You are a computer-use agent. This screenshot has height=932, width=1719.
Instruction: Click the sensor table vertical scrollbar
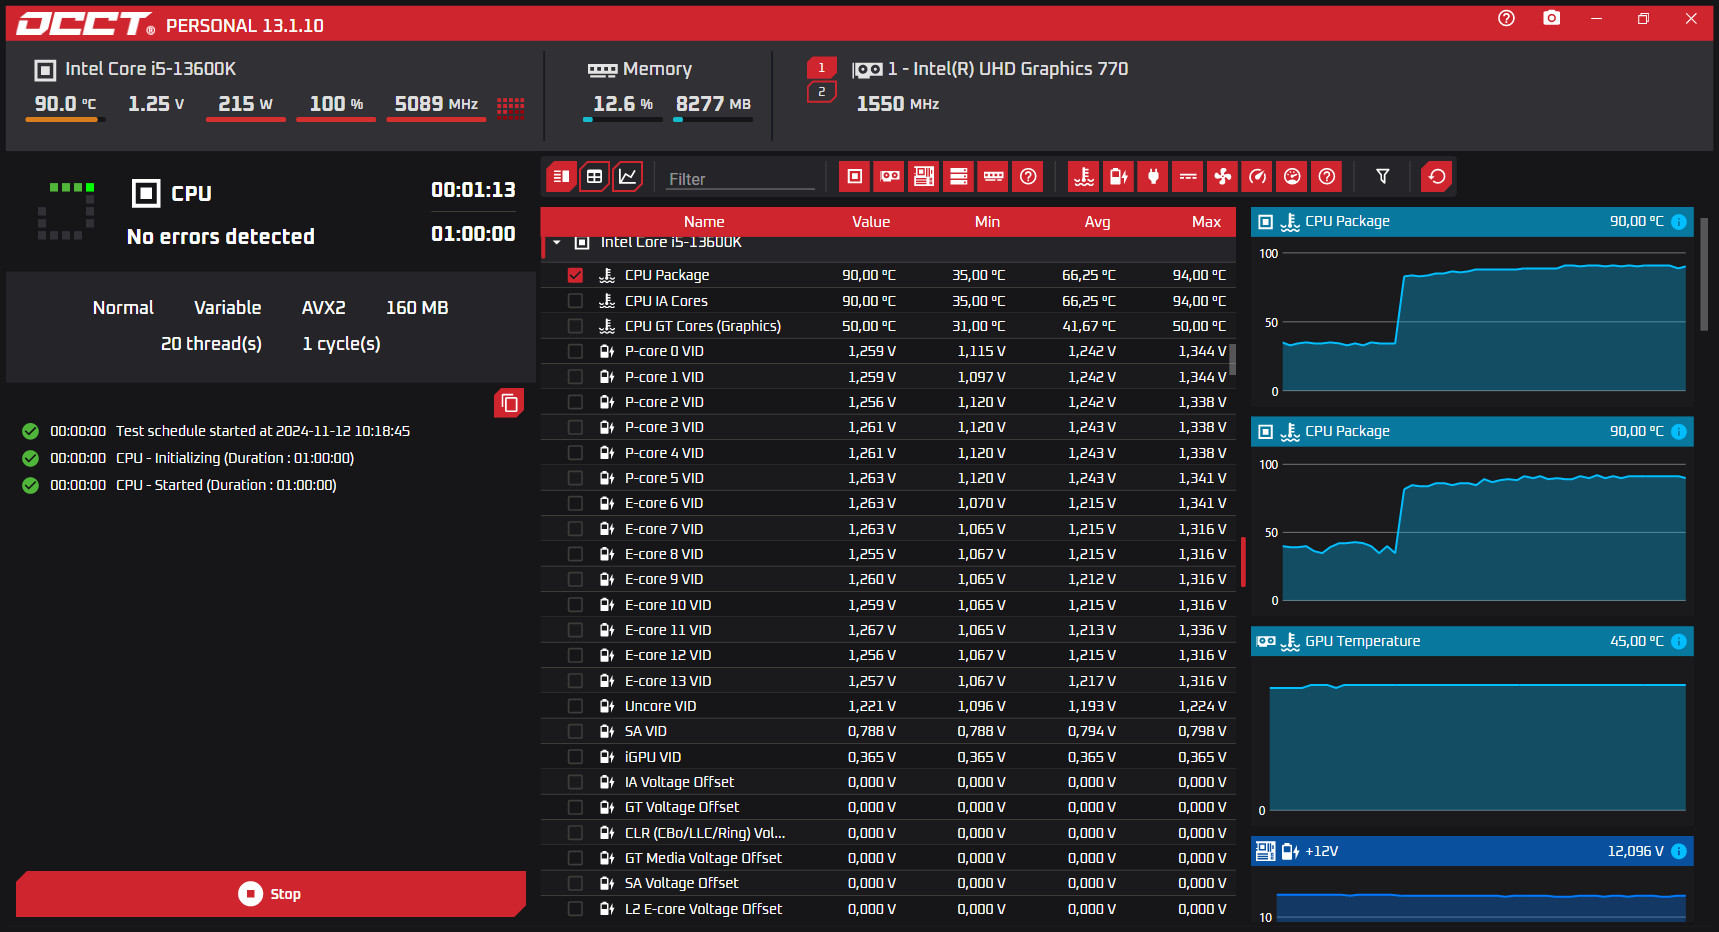pos(1233,359)
